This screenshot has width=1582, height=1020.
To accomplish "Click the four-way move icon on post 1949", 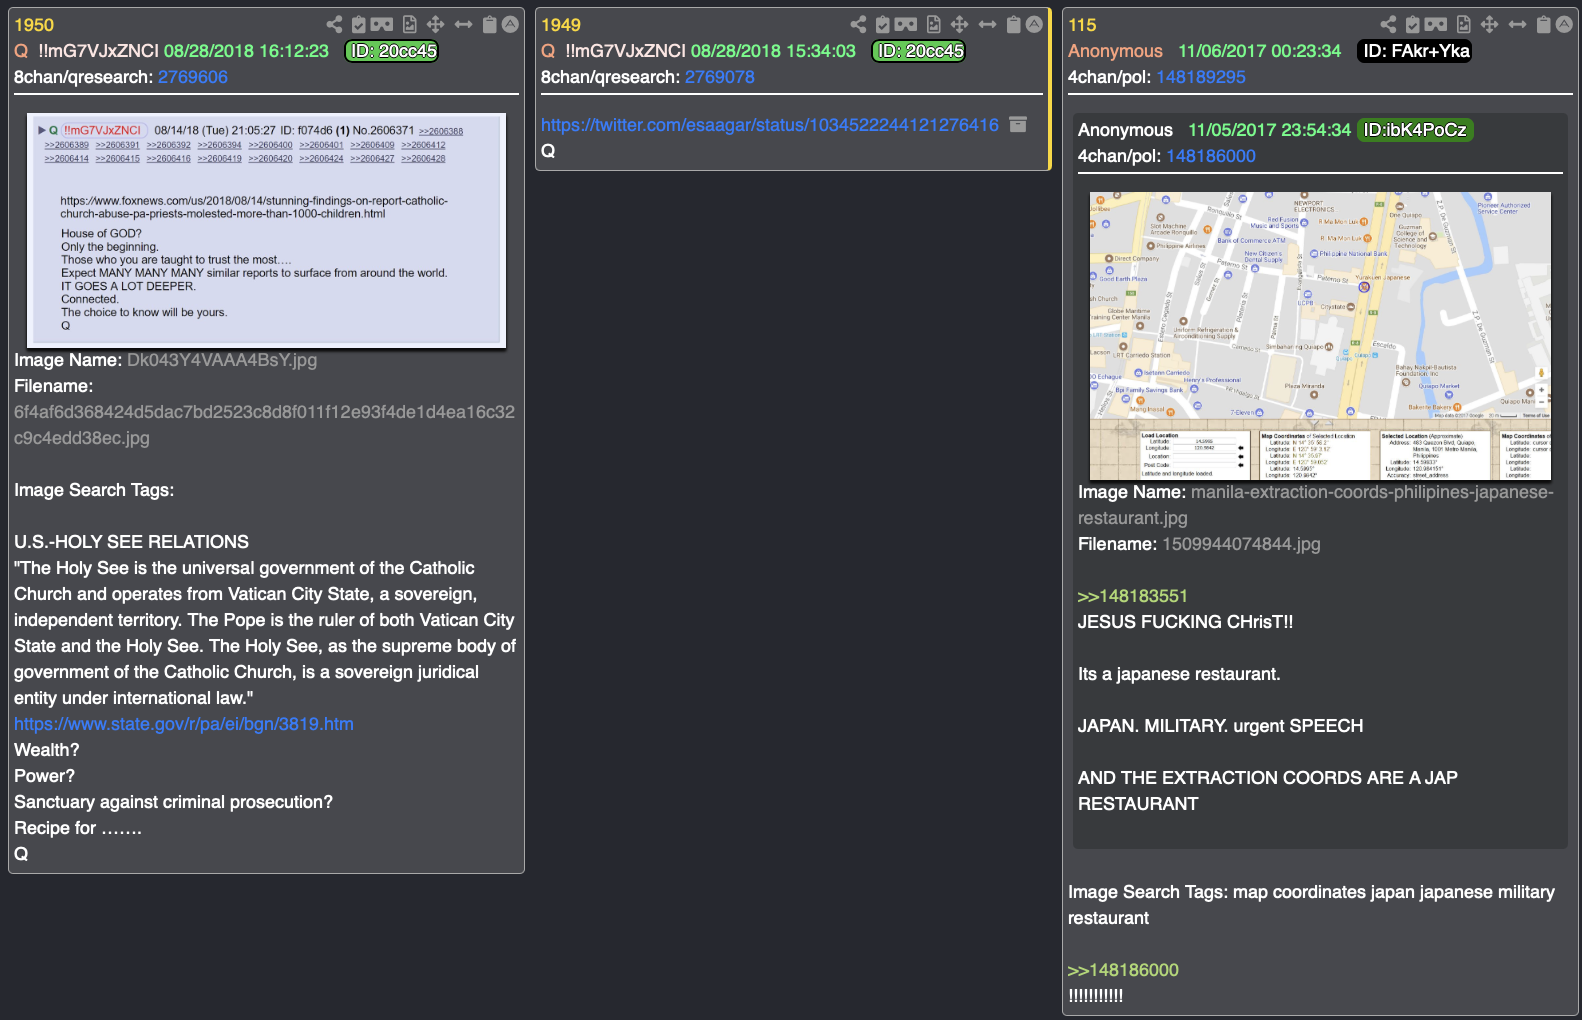I will (959, 24).
